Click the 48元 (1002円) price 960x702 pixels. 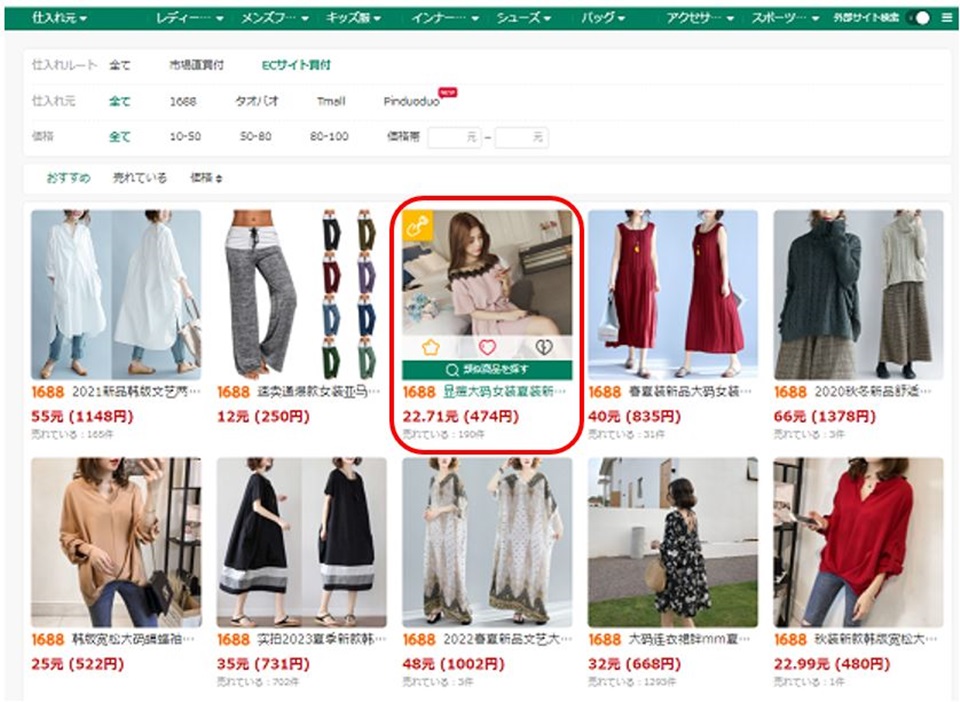coord(454,664)
